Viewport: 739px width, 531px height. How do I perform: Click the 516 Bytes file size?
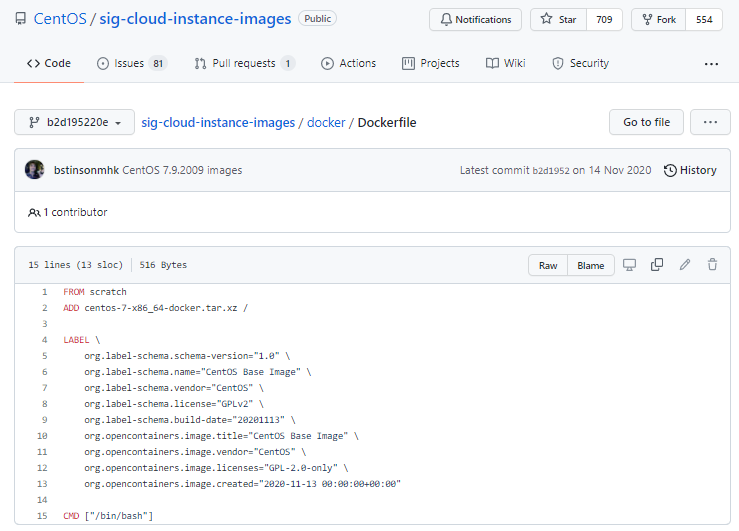[163, 265]
